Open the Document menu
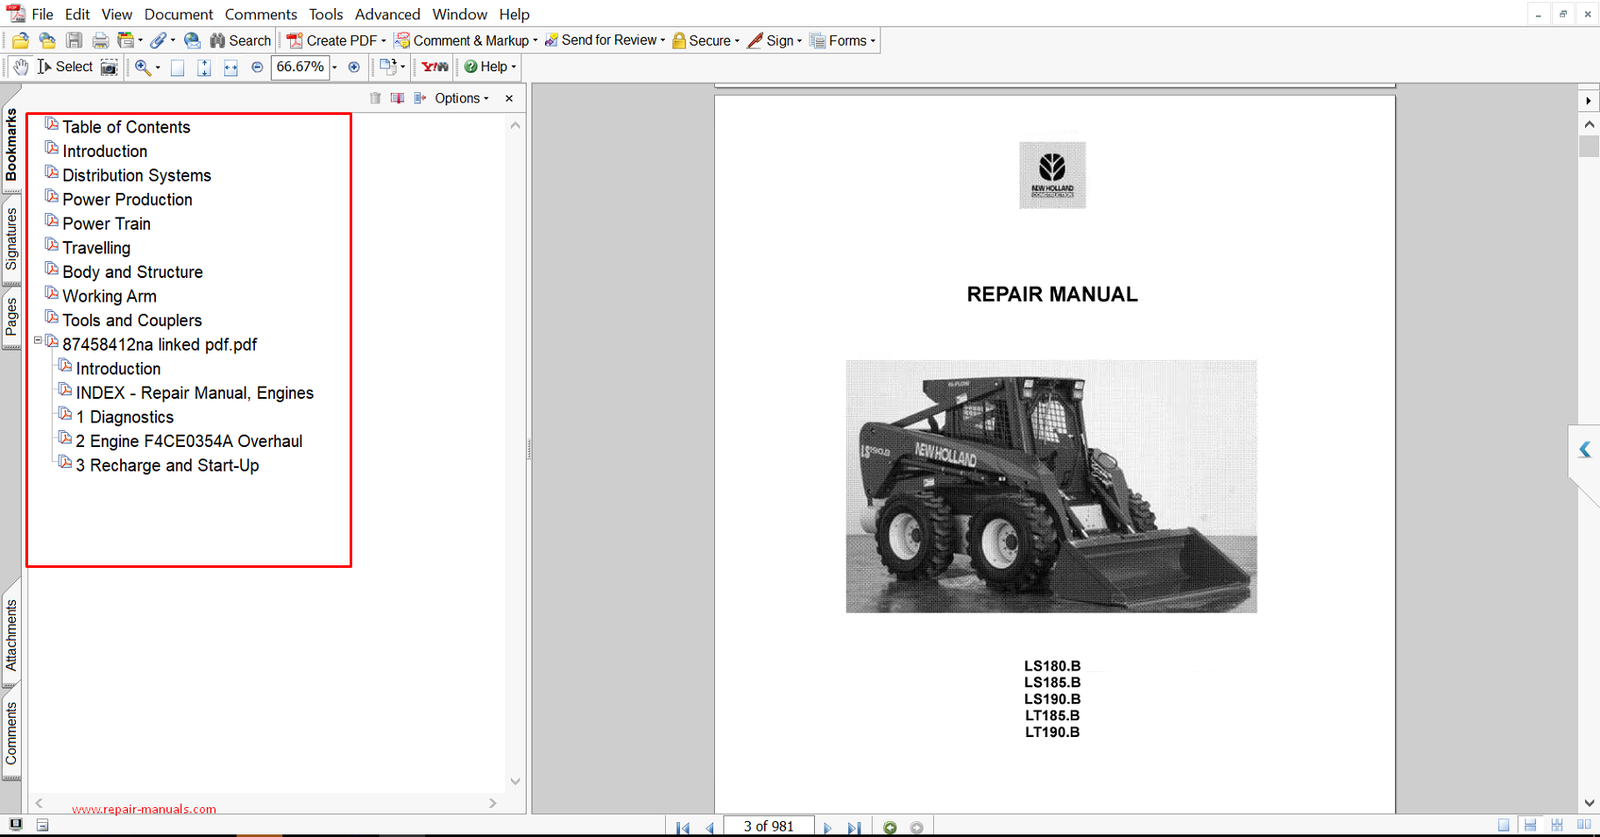 coord(178,14)
